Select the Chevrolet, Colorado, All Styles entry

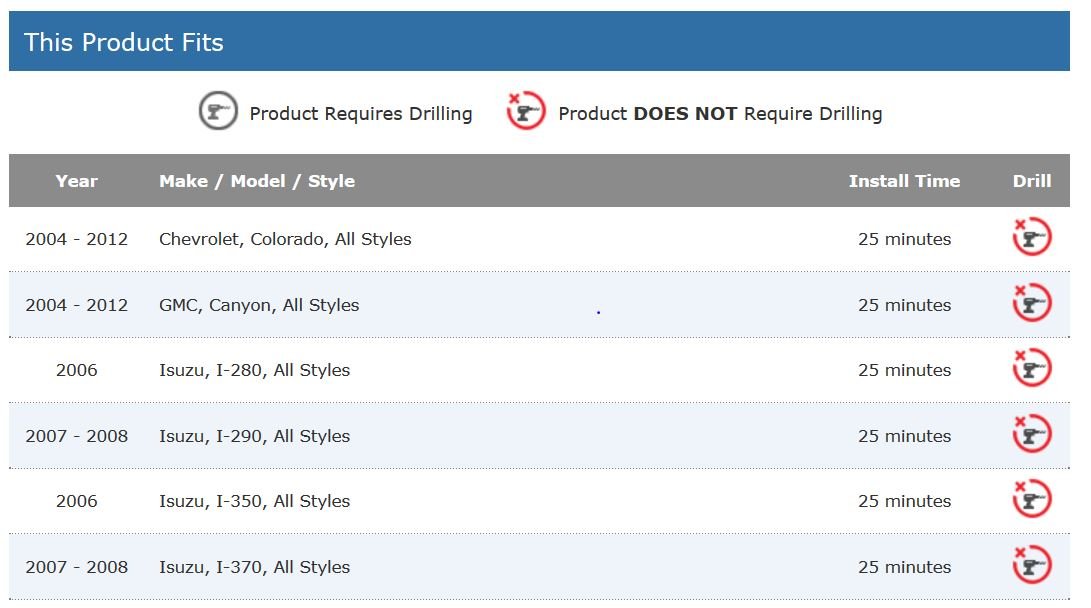click(285, 239)
